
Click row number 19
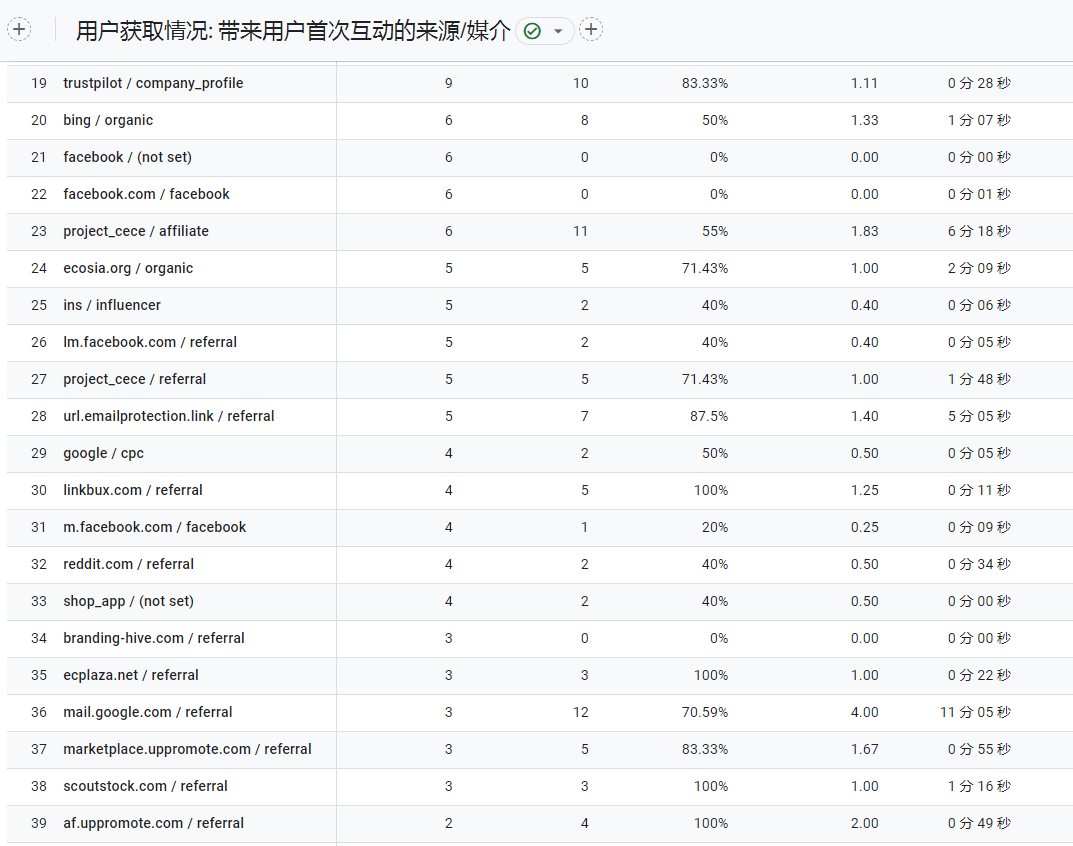pos(39,83)
